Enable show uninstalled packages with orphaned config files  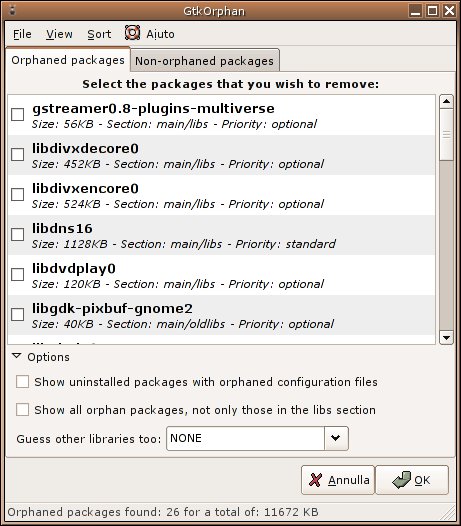pyautogui.click(x=22, y=382)
